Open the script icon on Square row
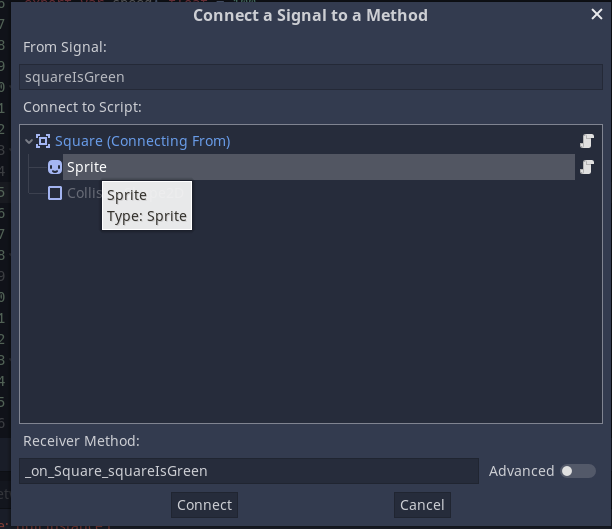The height and width of the screenshot is (529, 612). [587, 141]
